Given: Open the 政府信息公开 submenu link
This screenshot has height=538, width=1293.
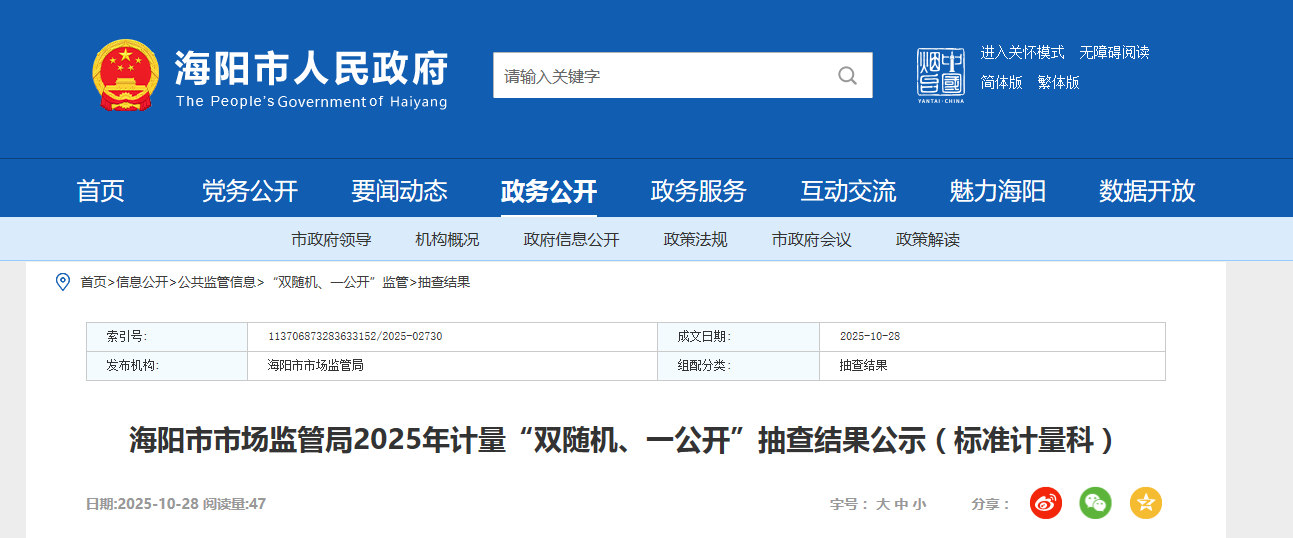Looking at the screenshot, I should point(572,240).
